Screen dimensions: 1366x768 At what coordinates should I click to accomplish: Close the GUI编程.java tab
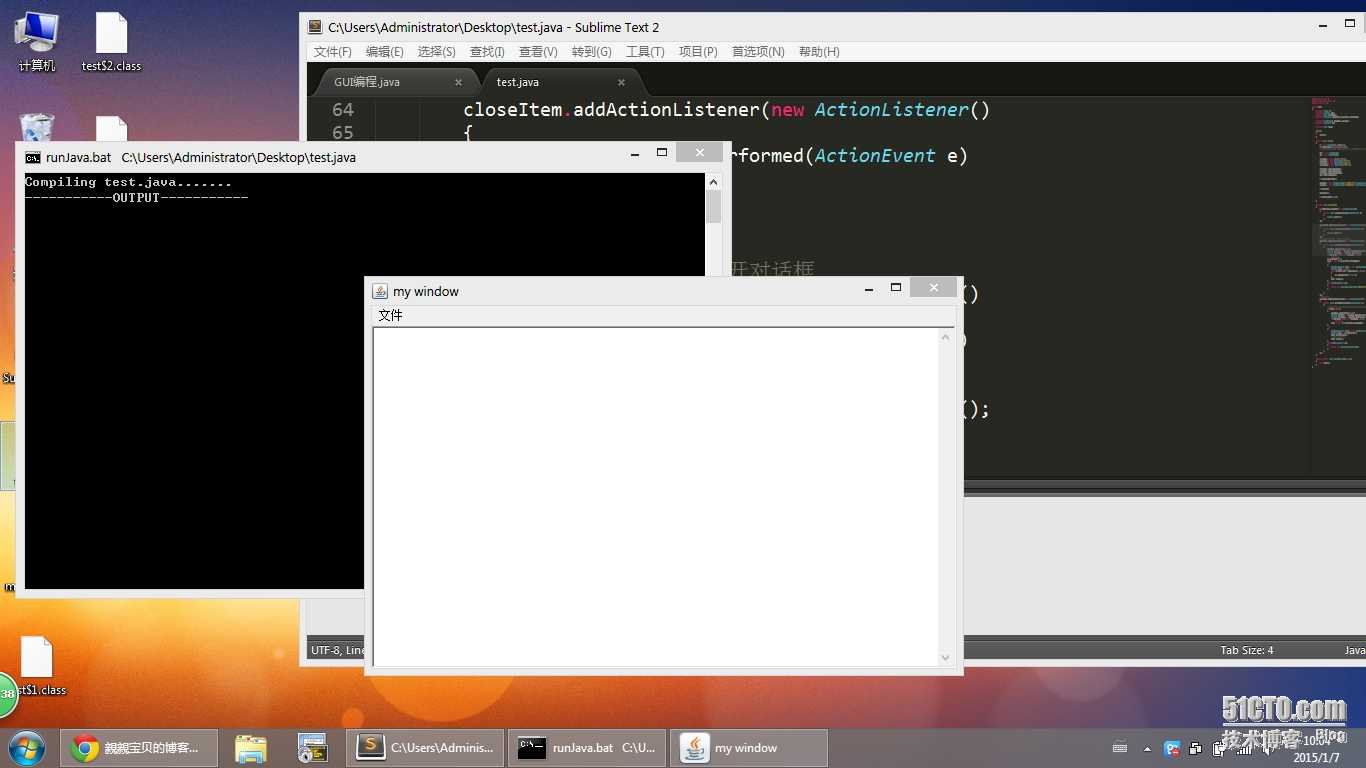(x=459, y=82)
